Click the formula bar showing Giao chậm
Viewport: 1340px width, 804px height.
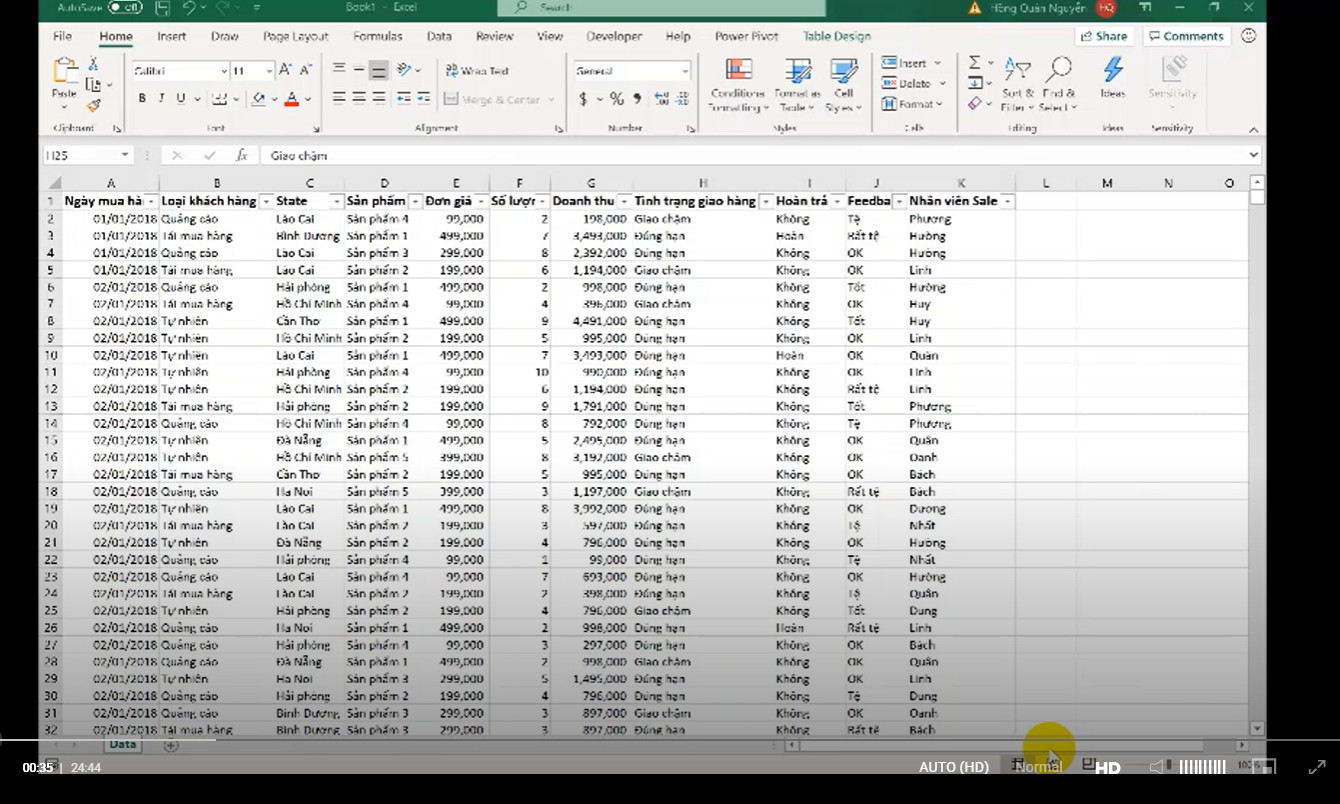700,156
